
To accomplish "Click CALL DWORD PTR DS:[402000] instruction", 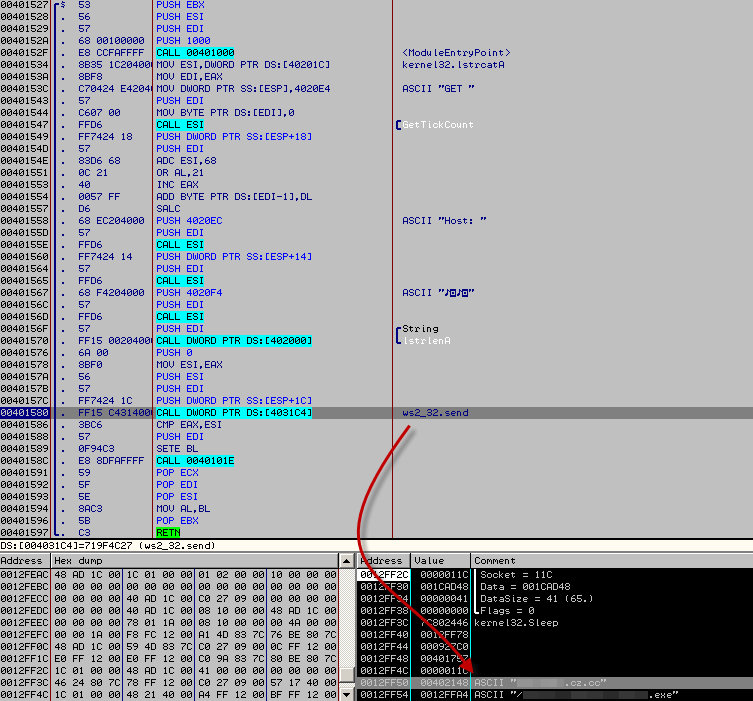I will coord(234,341).
